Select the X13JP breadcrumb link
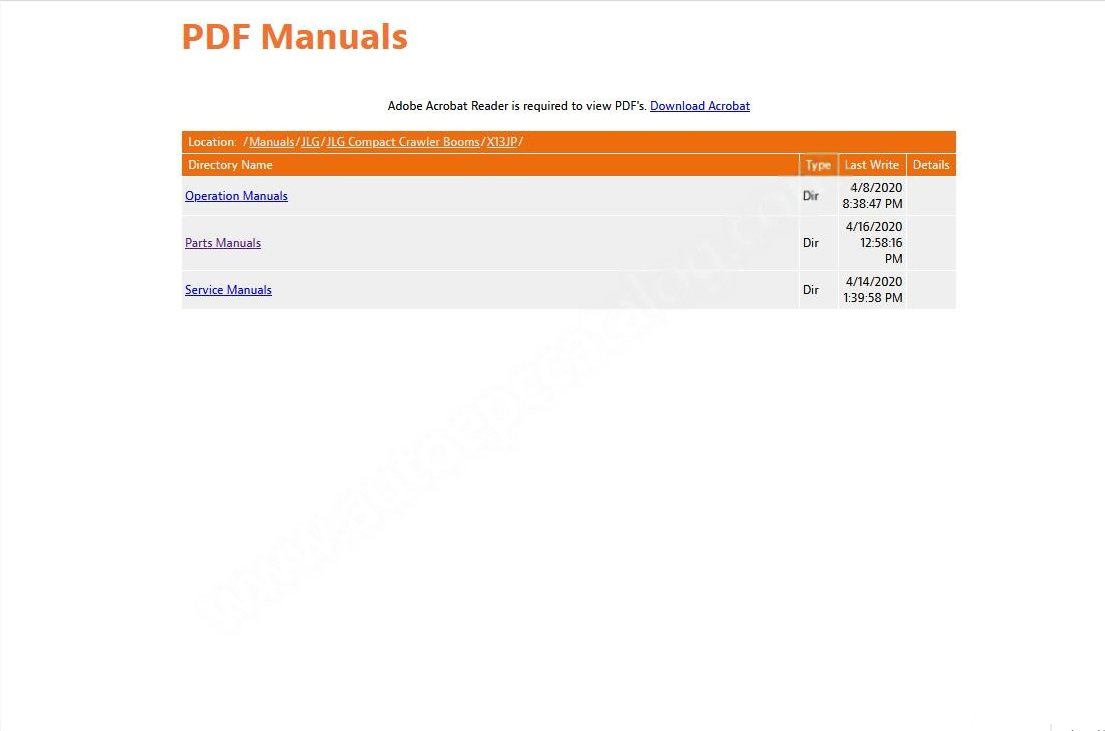The width and height of the screenshot is (1105, 731). 501,142
